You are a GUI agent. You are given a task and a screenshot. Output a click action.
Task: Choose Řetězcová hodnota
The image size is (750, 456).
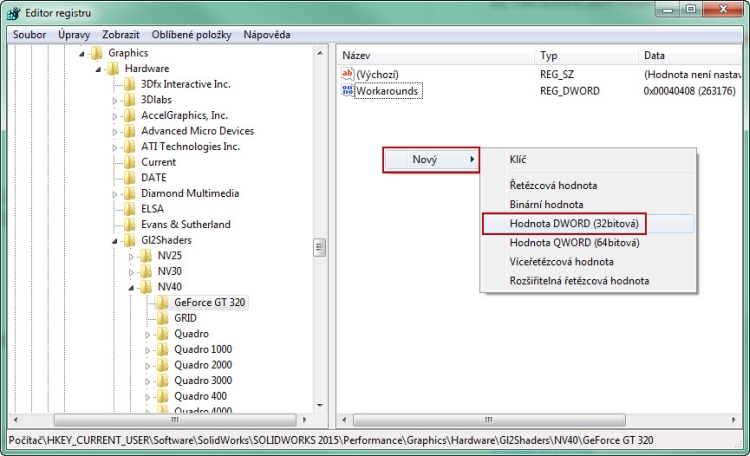coord(588,185)
